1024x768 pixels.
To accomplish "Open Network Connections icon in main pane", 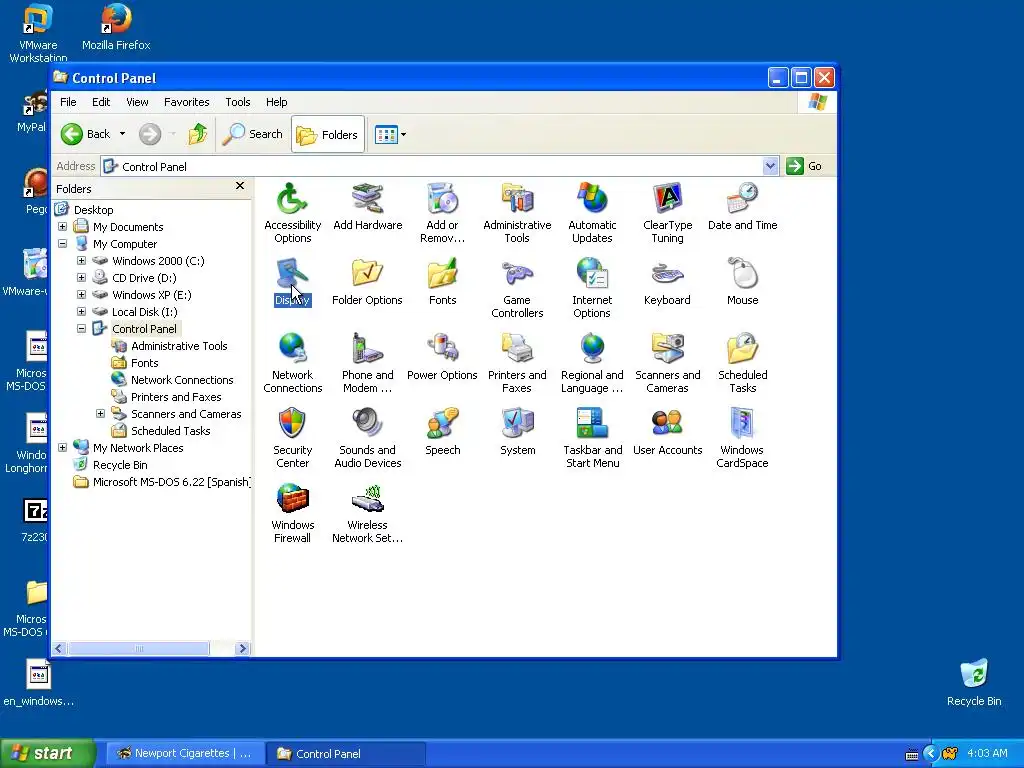I will click(x=292, y=363).
